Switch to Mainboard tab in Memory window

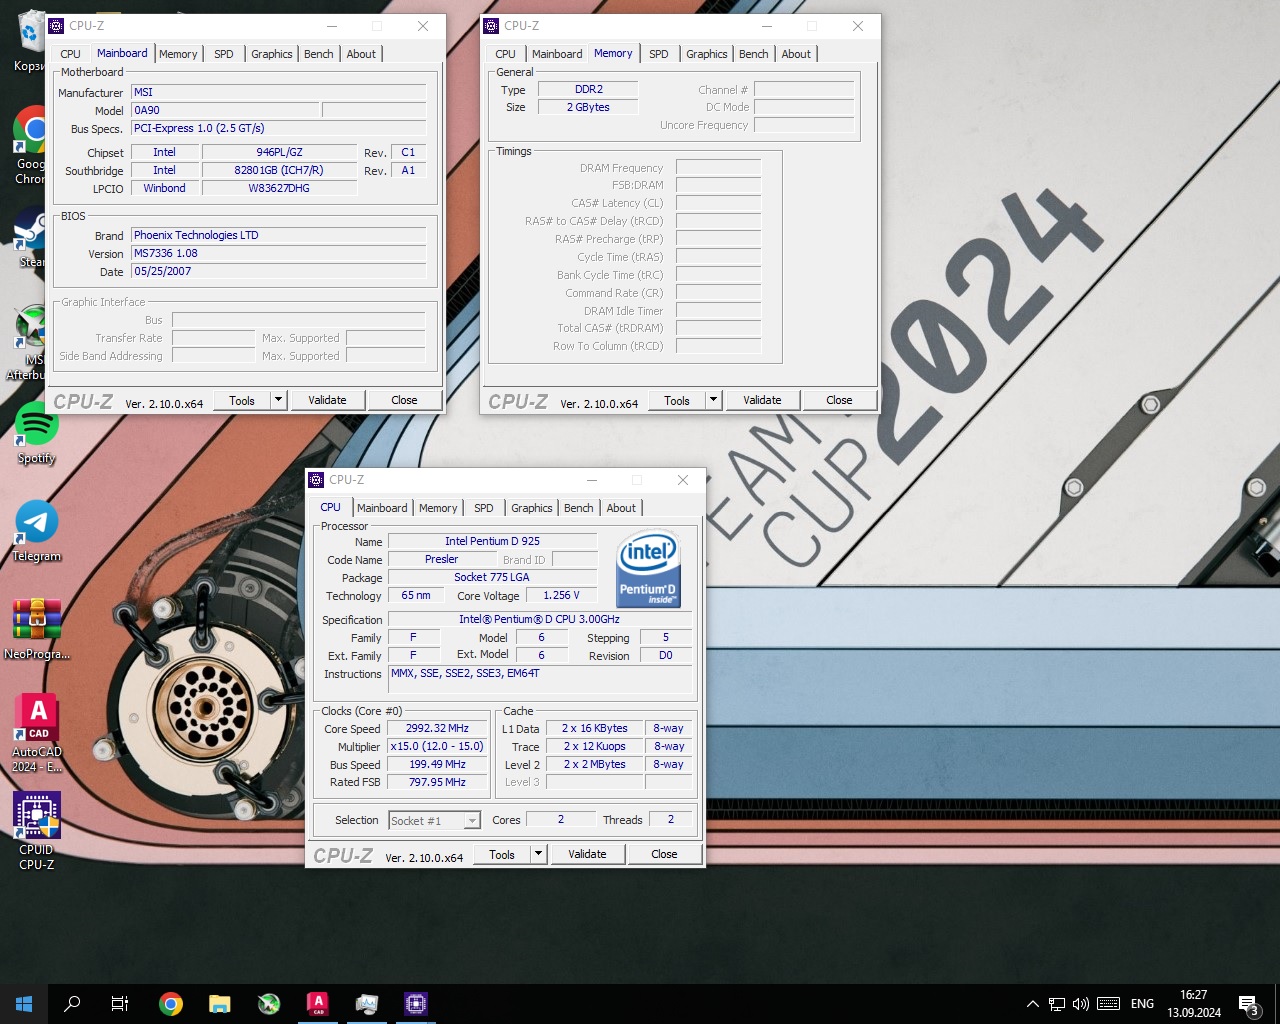(557, 54)
